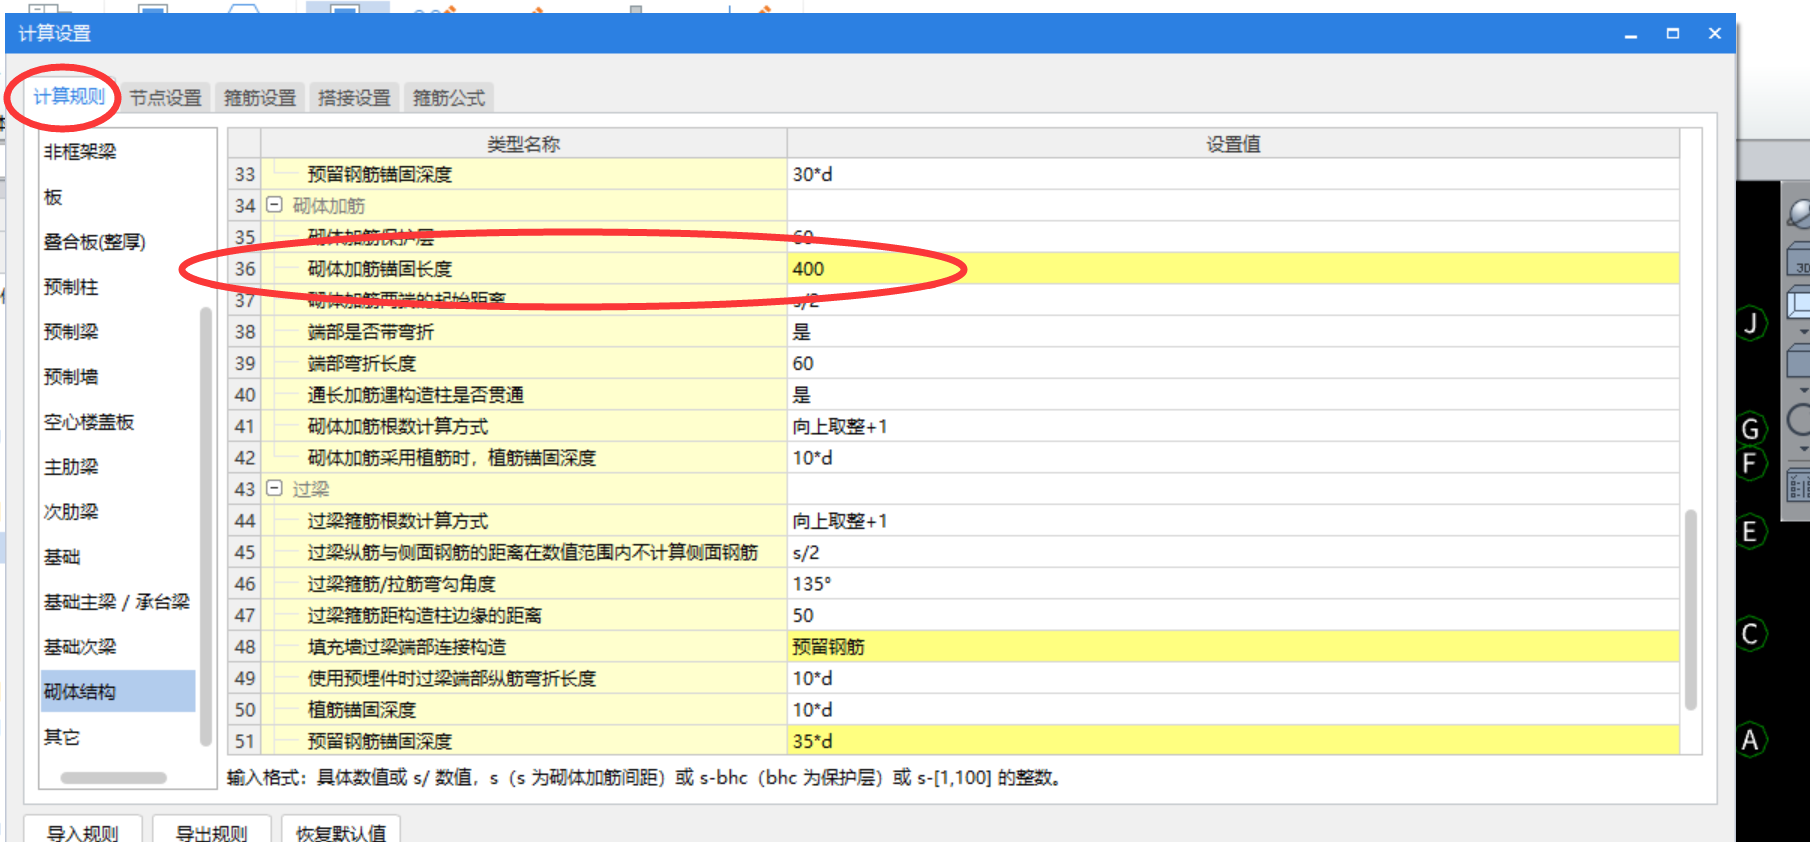Click the 35*d value in row 51
The height and width of the screenshot is (842, 1810).
click(x=1233, y=741)
